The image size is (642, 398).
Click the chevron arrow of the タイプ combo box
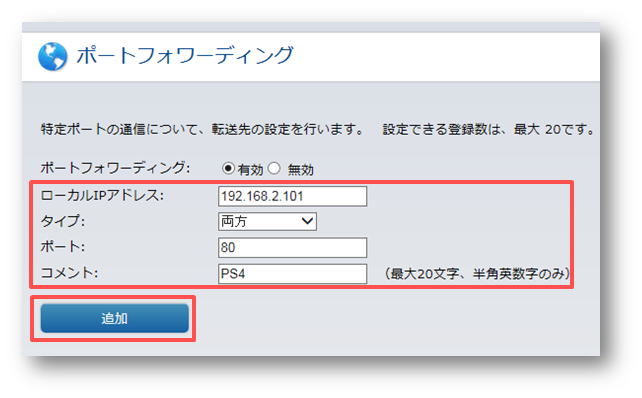(307, 221)
